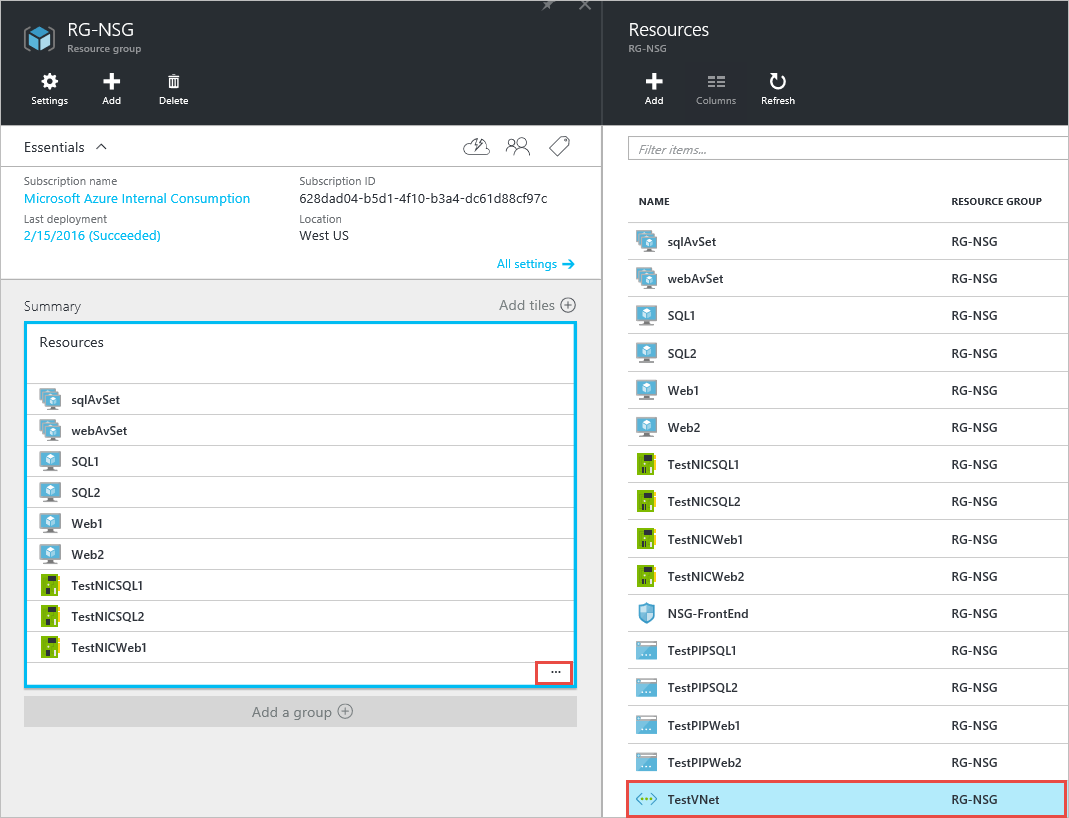Open All settings link
The height and width of the screenshot is (818, 1069).
coord(536,264)
